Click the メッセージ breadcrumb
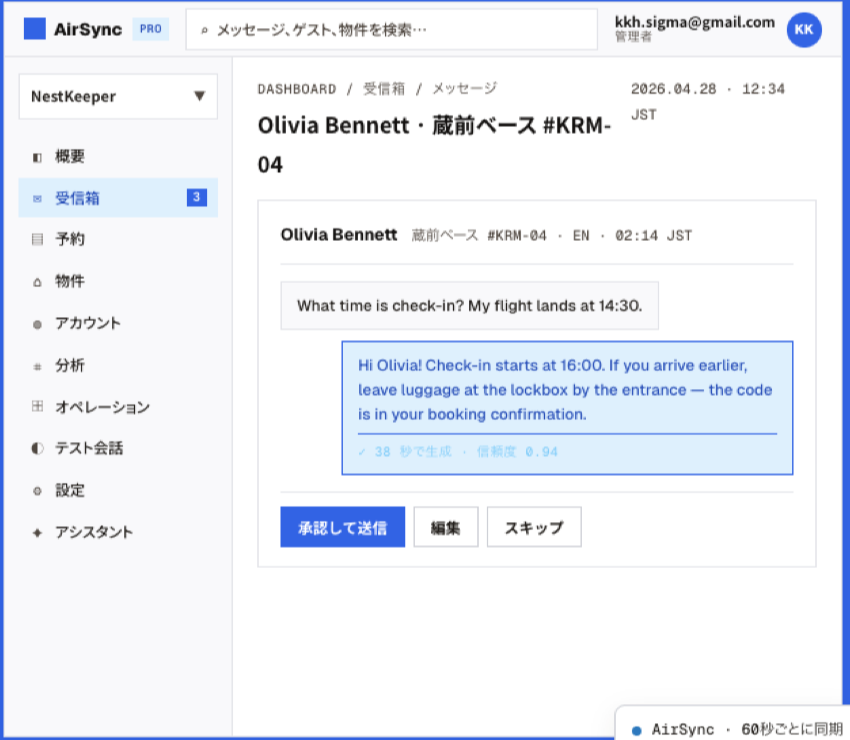Viewport: 850px width, 740px height. (x=464, y=88)
